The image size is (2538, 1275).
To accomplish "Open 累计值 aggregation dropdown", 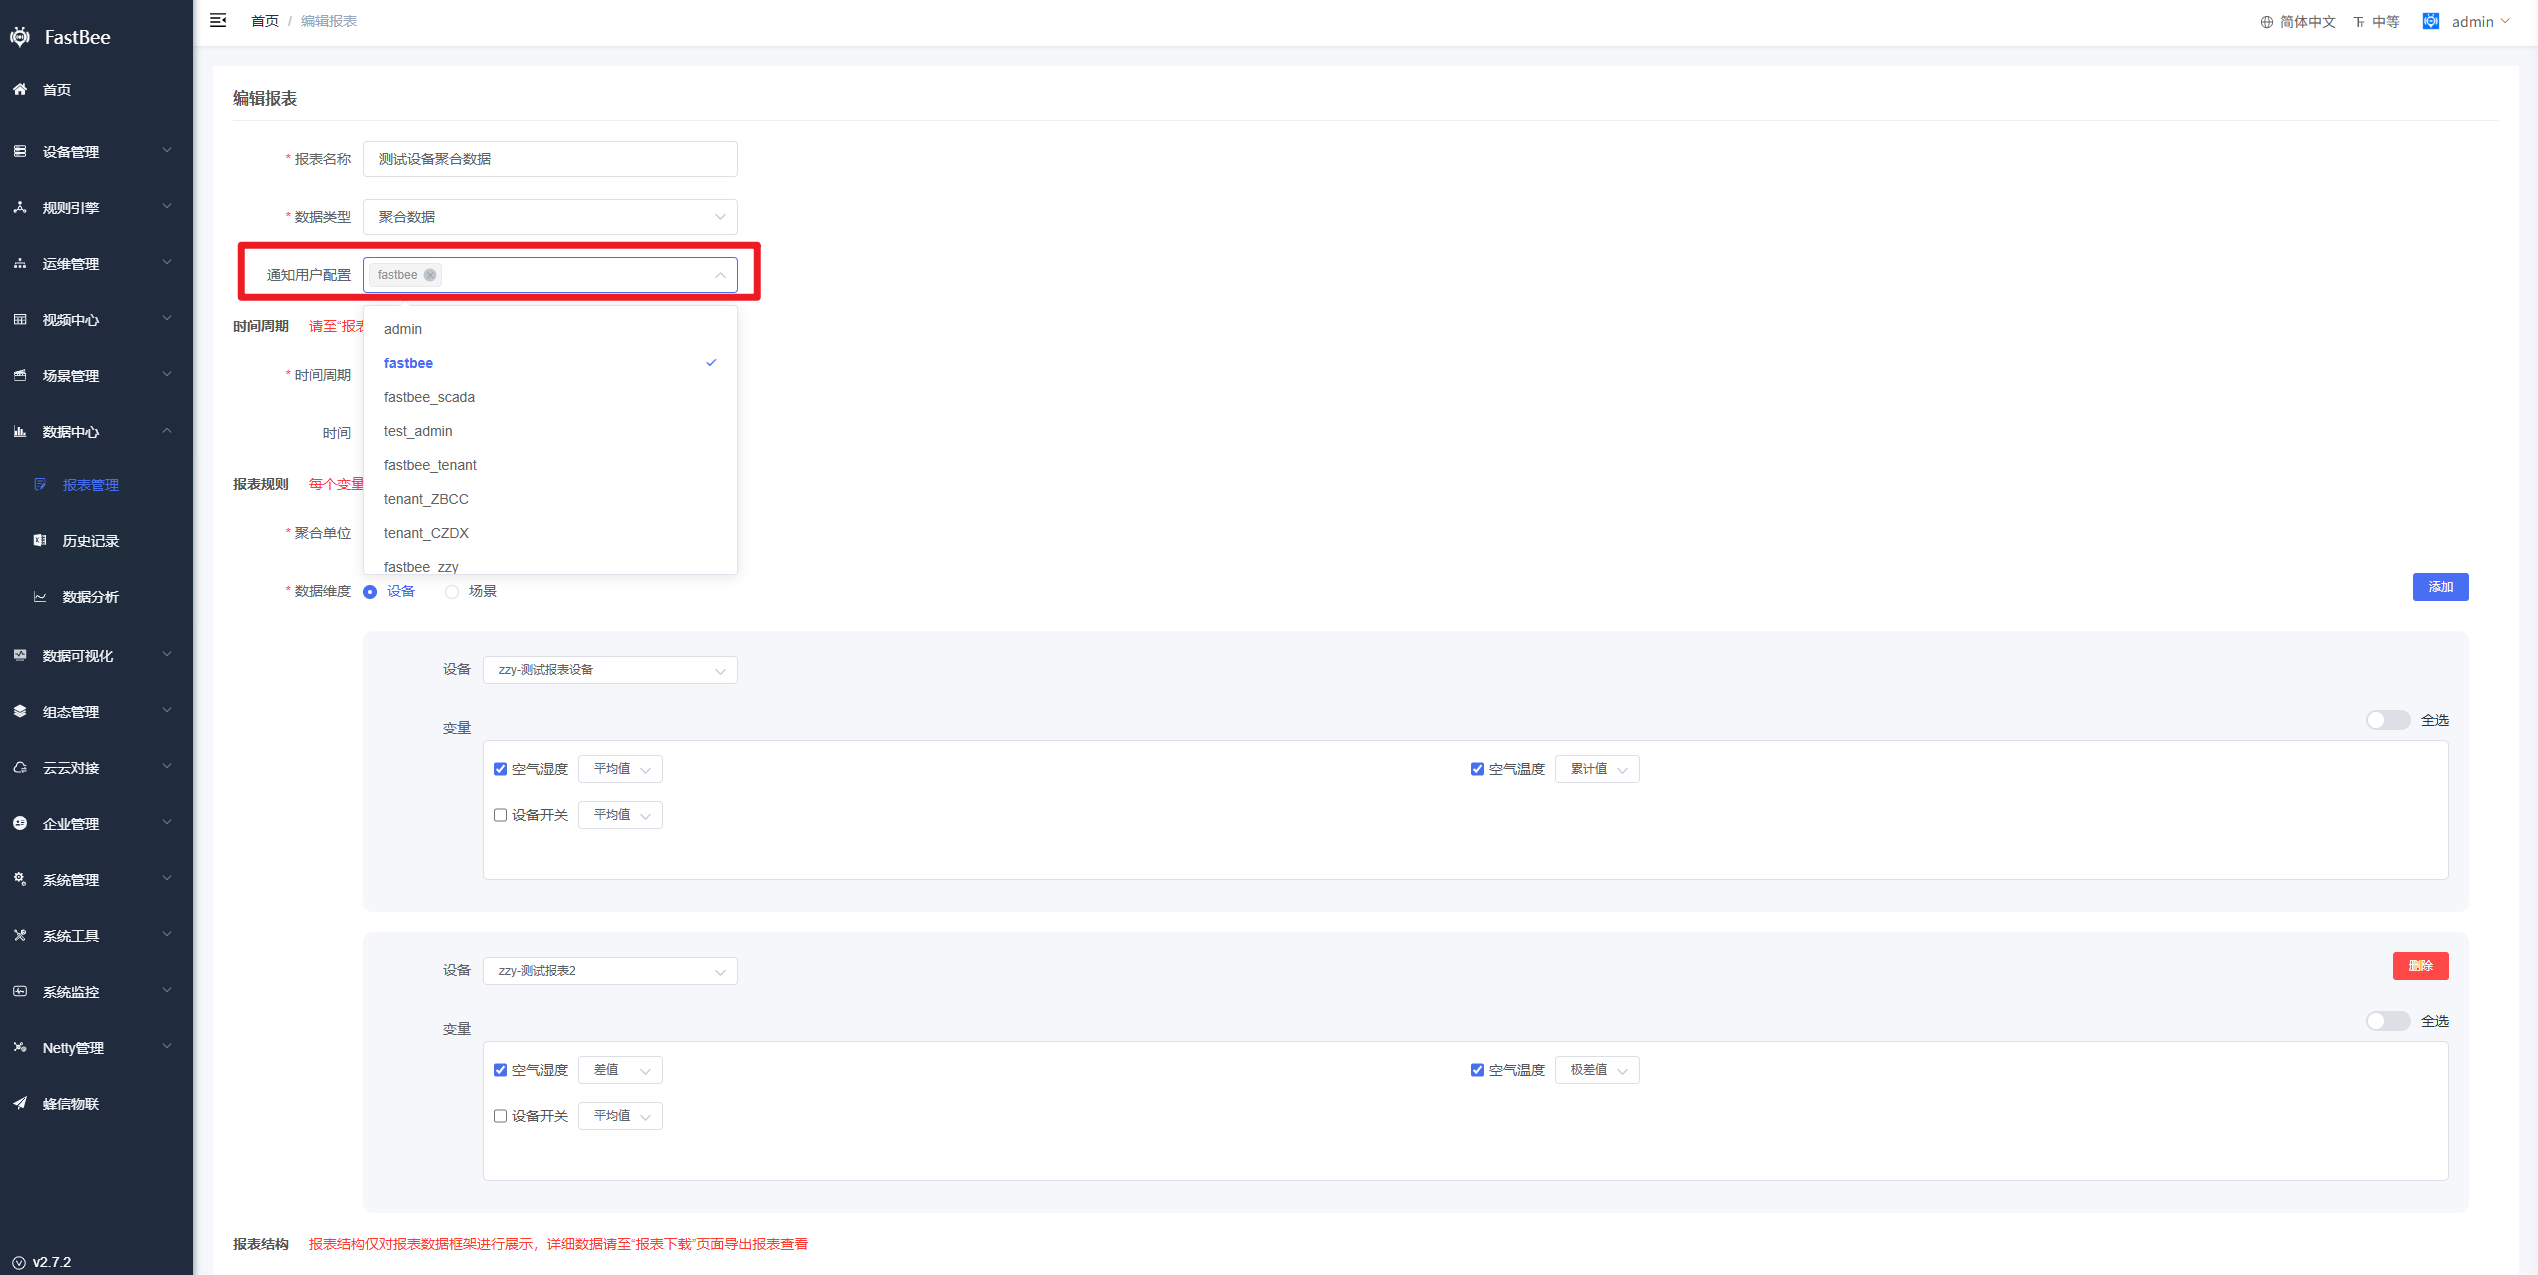I will click(1597, 769).
